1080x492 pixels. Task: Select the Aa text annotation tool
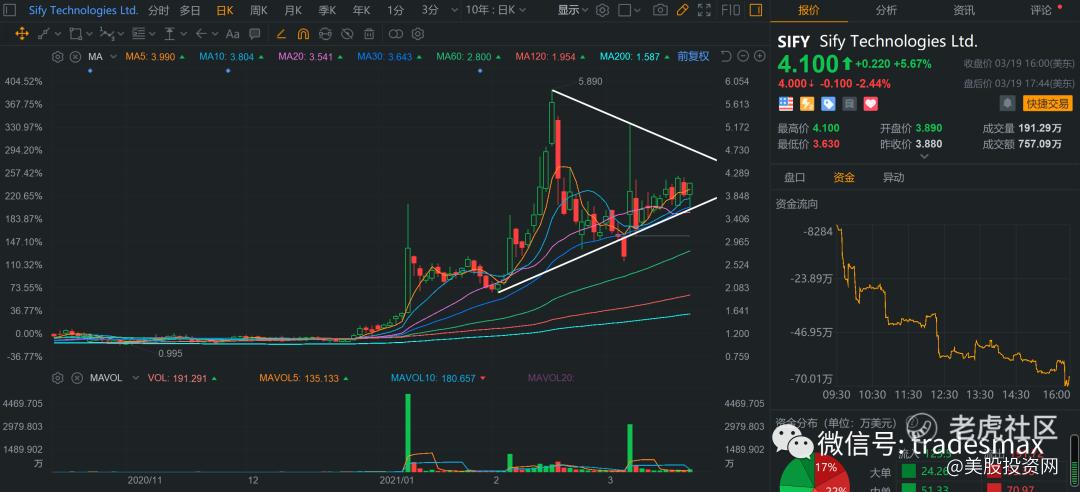[x=233, y=34]
